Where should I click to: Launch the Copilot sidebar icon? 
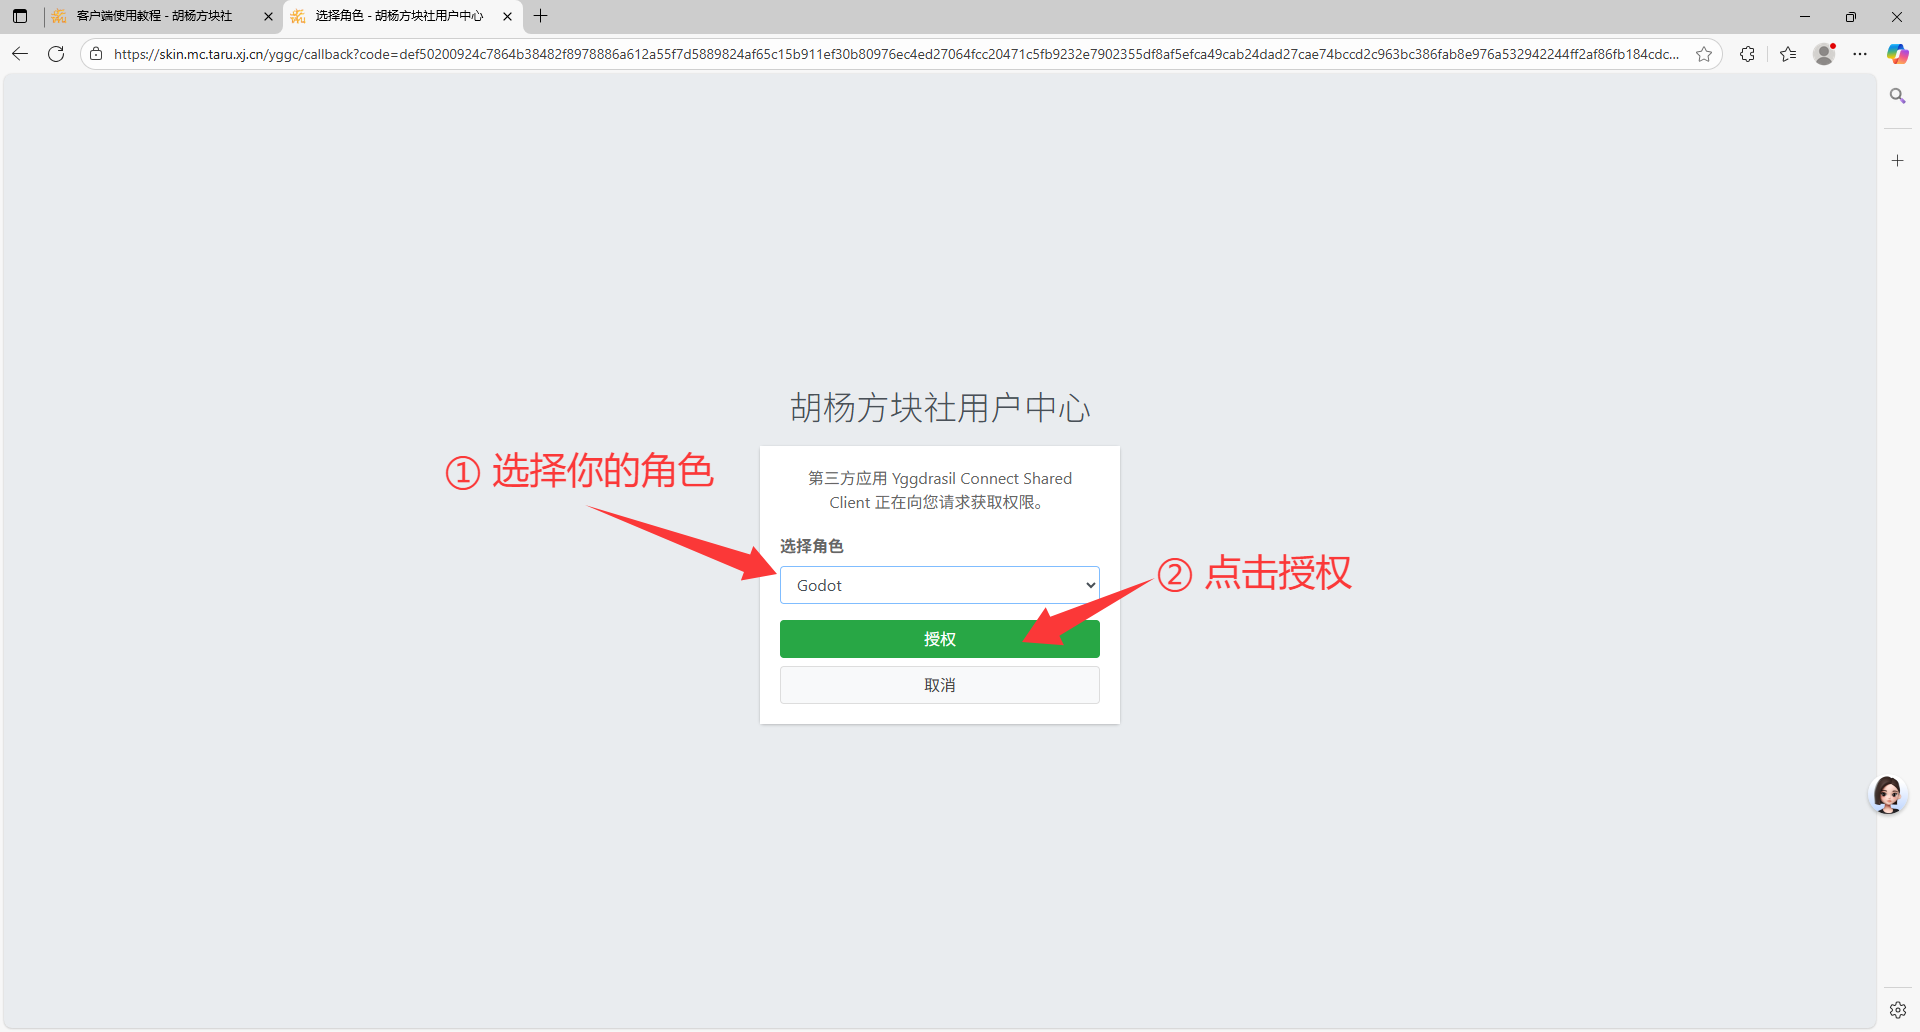1897,54
